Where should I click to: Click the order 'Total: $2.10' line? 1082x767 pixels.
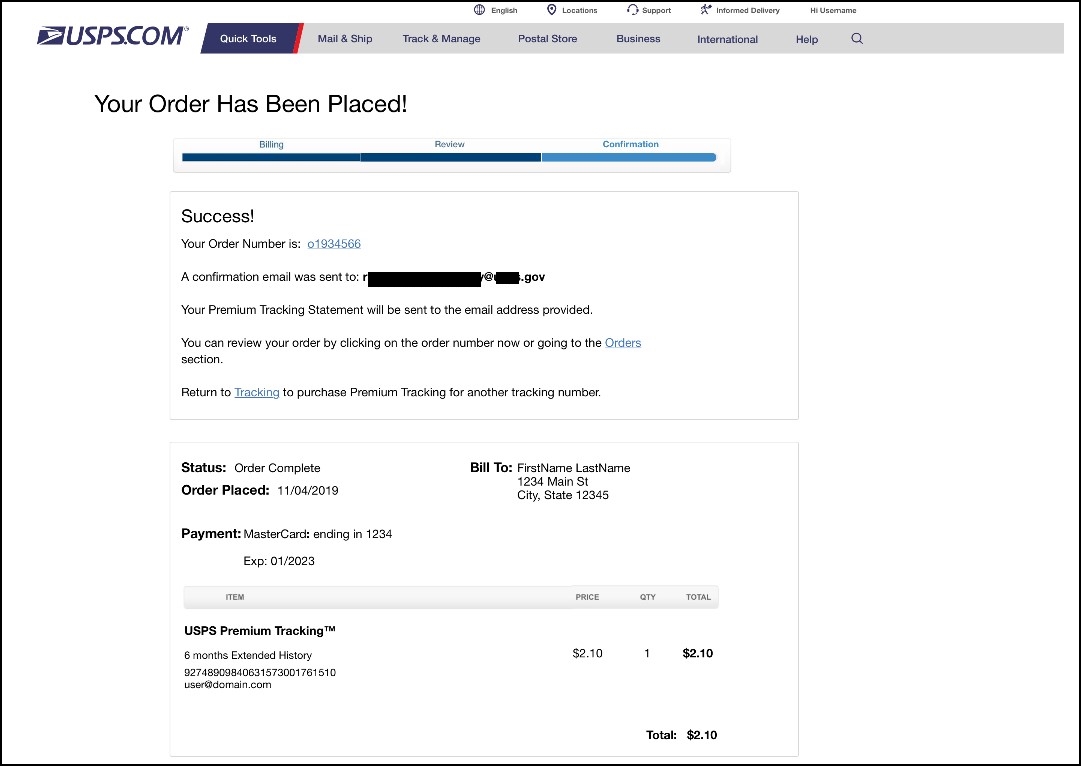coord(682,735)
